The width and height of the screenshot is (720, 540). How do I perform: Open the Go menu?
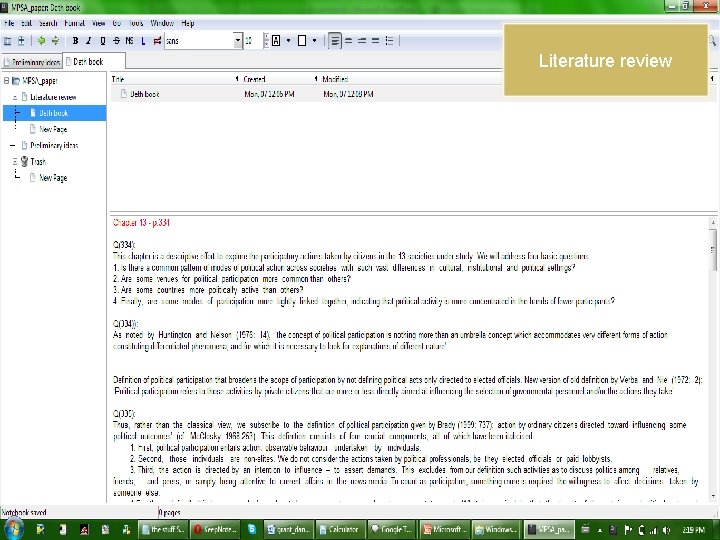(x=117, y=23)
